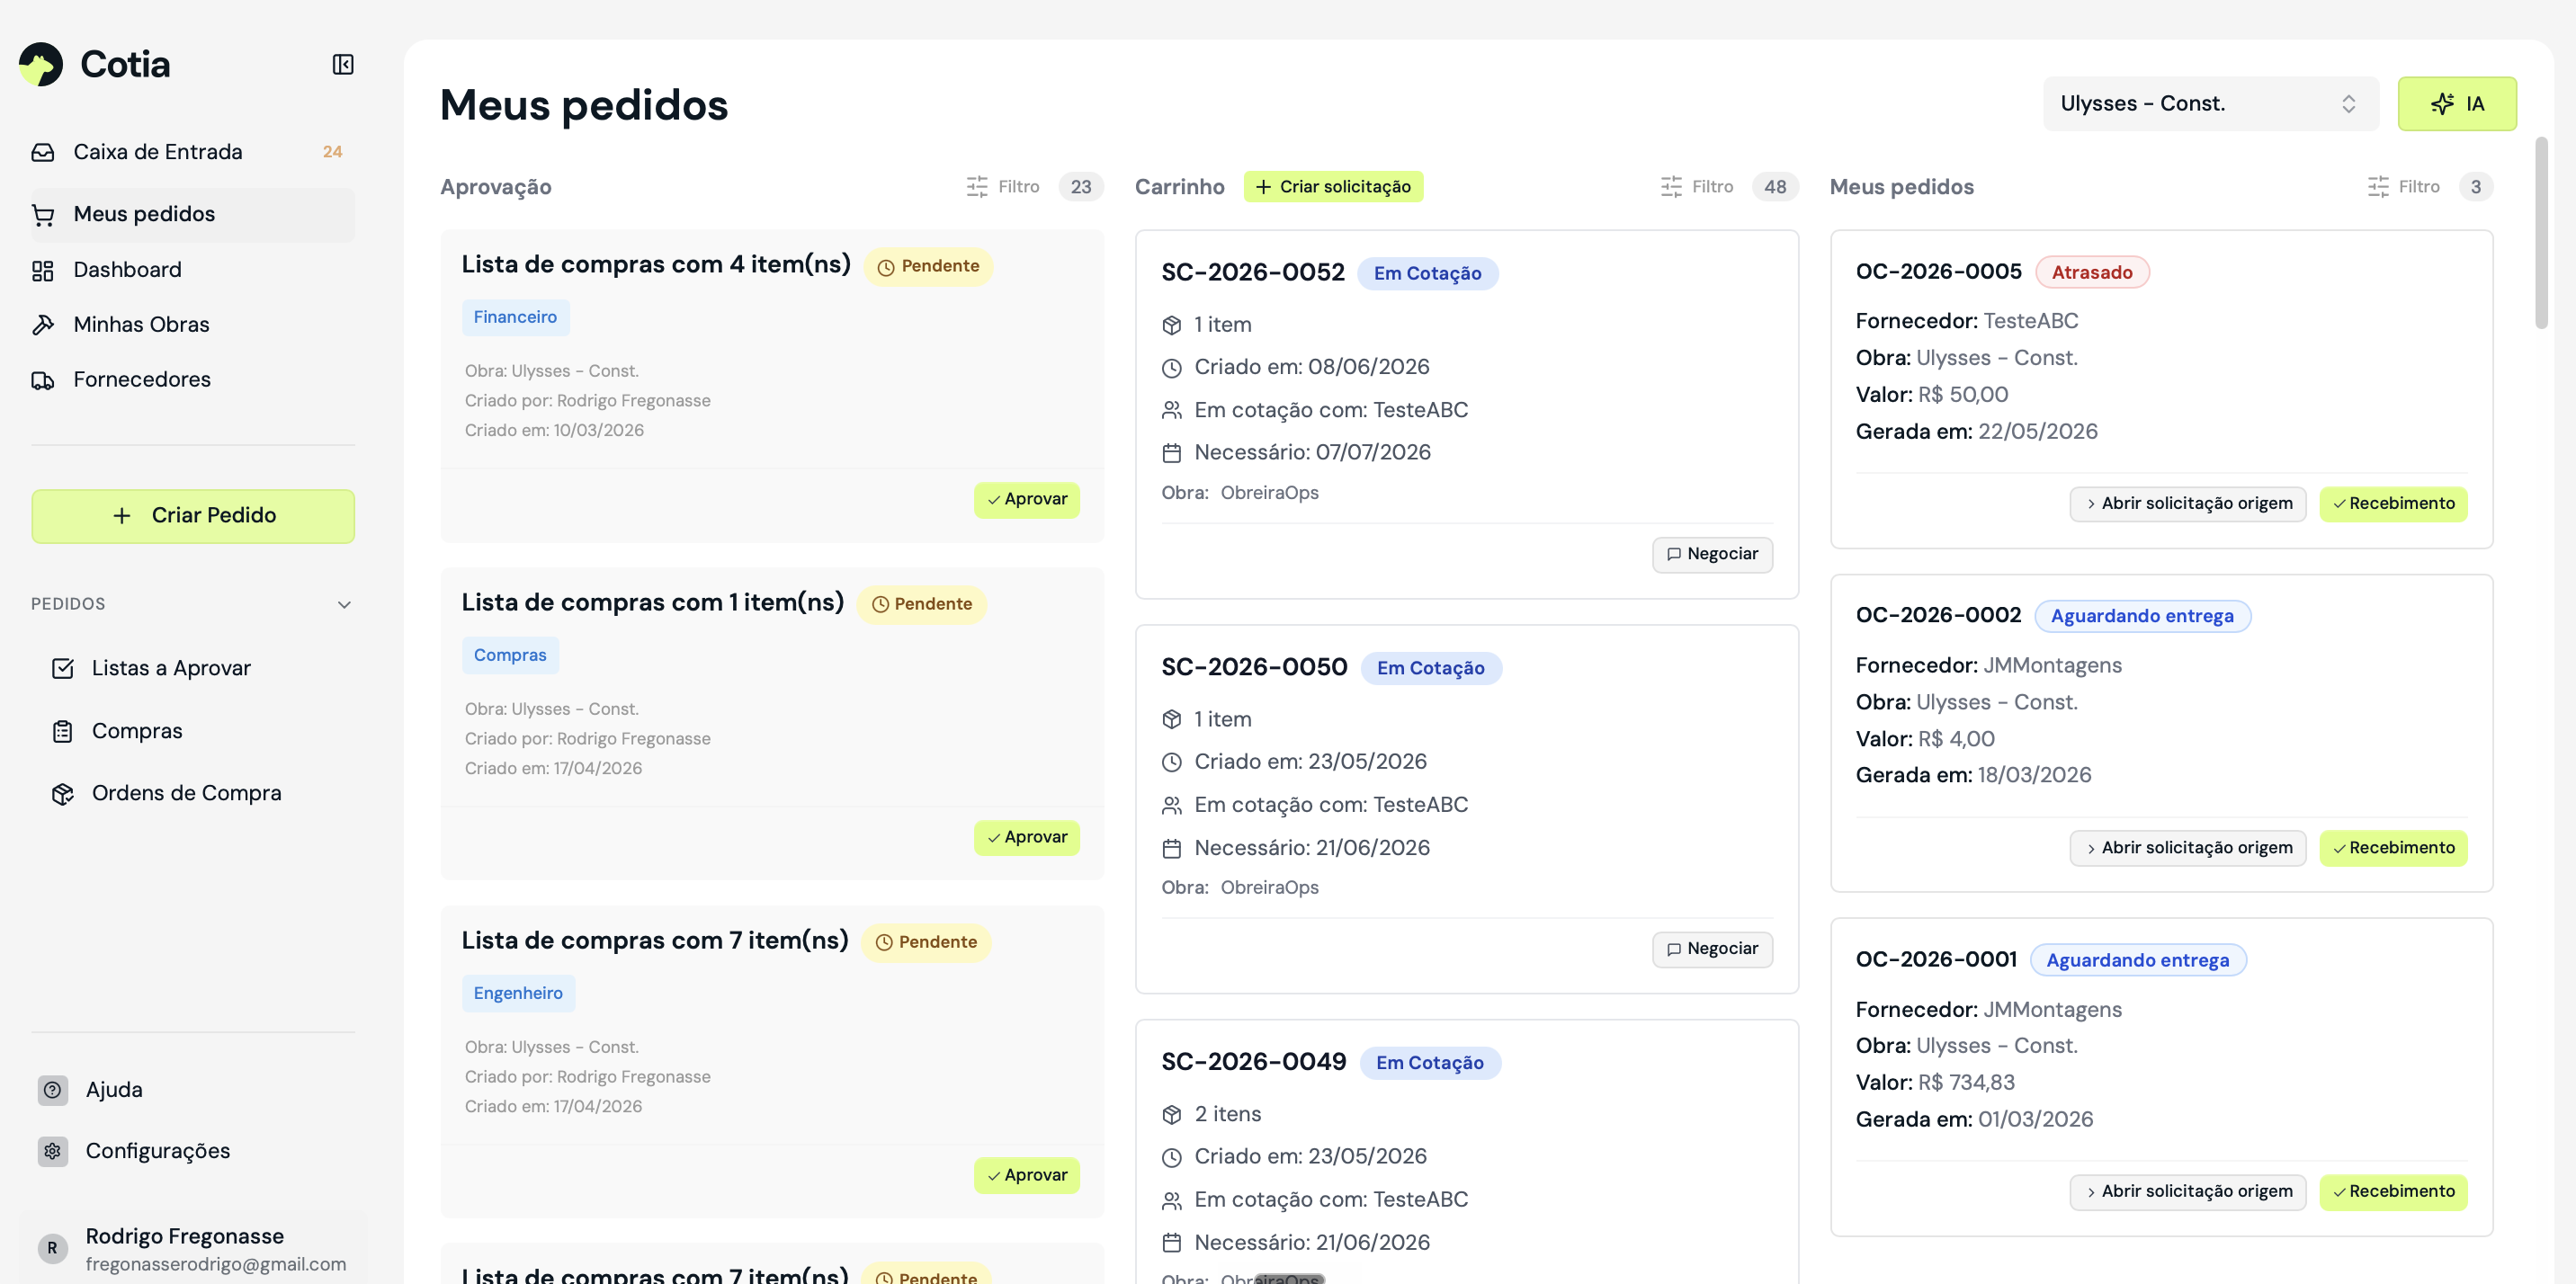Open card SC-2026-0050 title
2576x1284 pixels.
coord(1254,667)
